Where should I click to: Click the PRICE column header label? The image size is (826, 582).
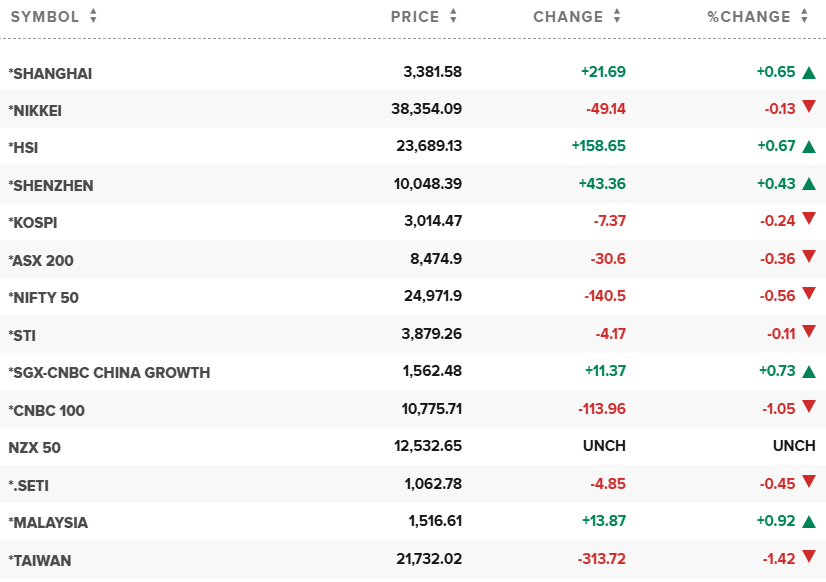click(x=415, y=17)
